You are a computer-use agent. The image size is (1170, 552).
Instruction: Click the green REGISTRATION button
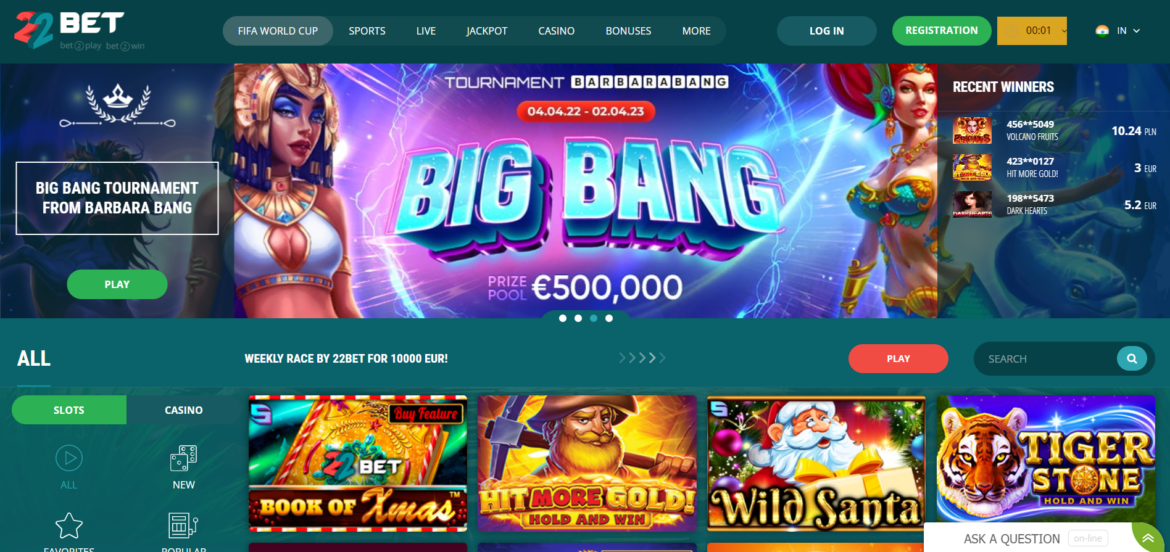(942, 31)
